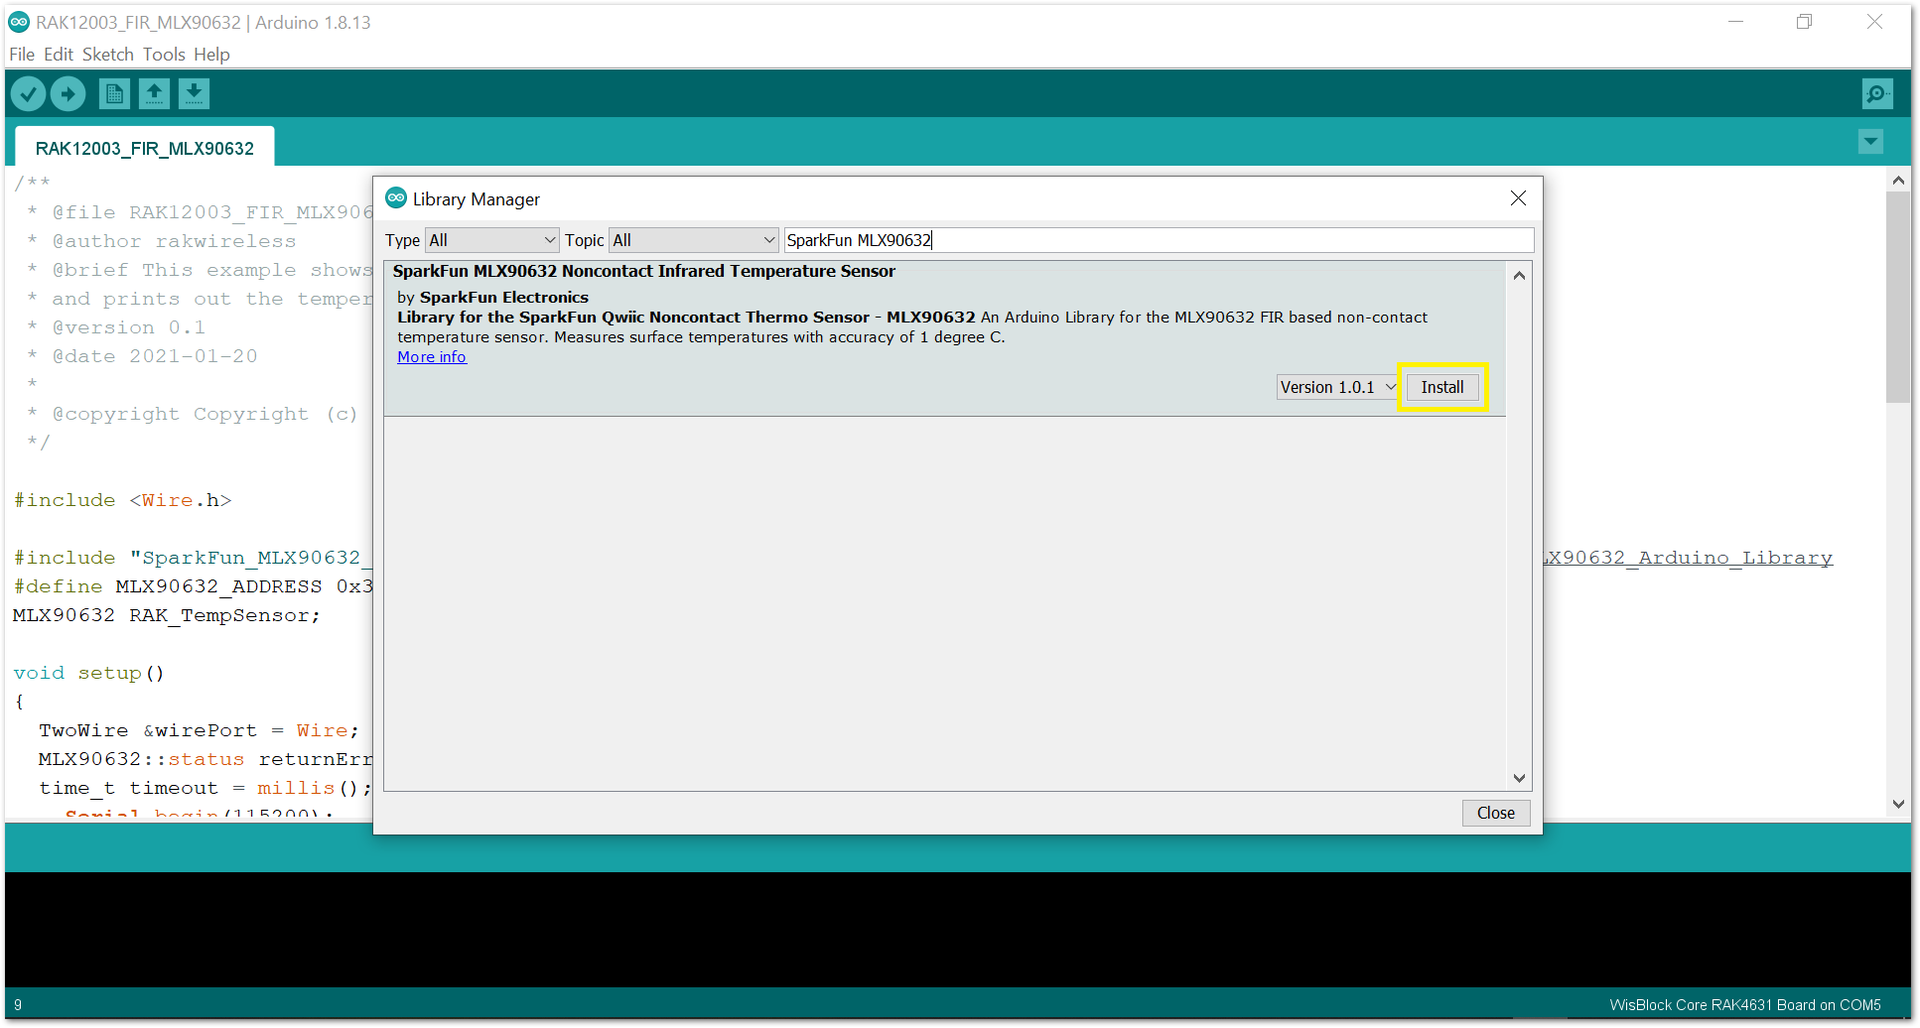1920x1028 pixels.
Task: Click the editor vertical scrollbar thumb
Action: coord(1898,297)
